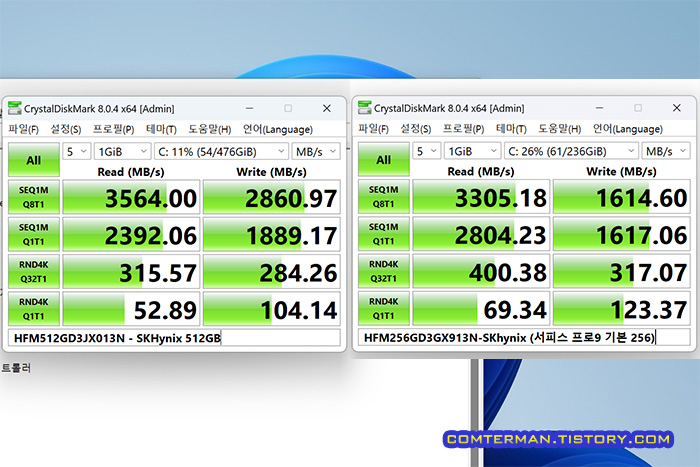Start RND4K Q1T1 test in right window

[x=384, y=309]
